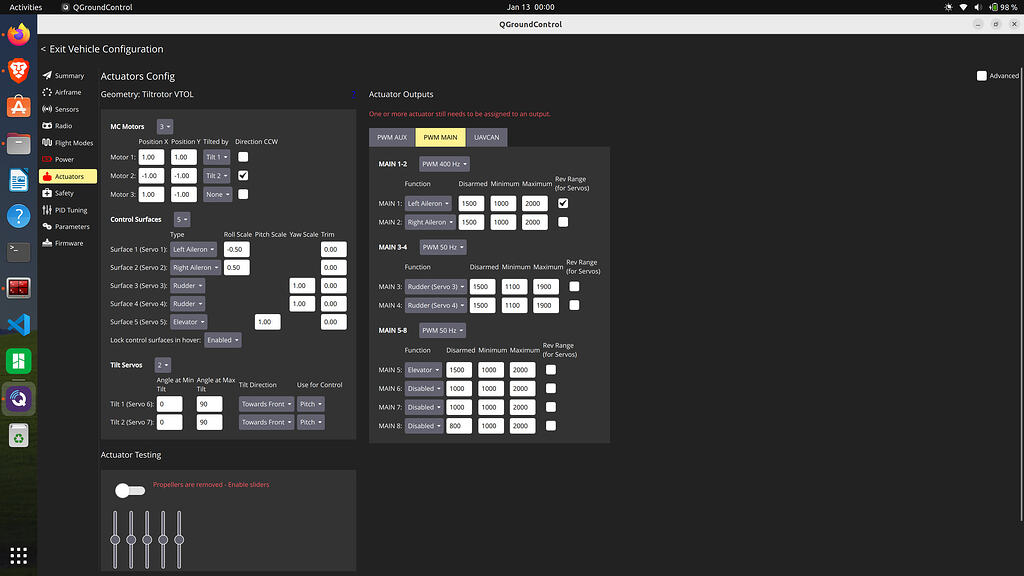Switch to the UAVCAN tab
This screenshot has width=1024, height=576.
coord(487,137)
